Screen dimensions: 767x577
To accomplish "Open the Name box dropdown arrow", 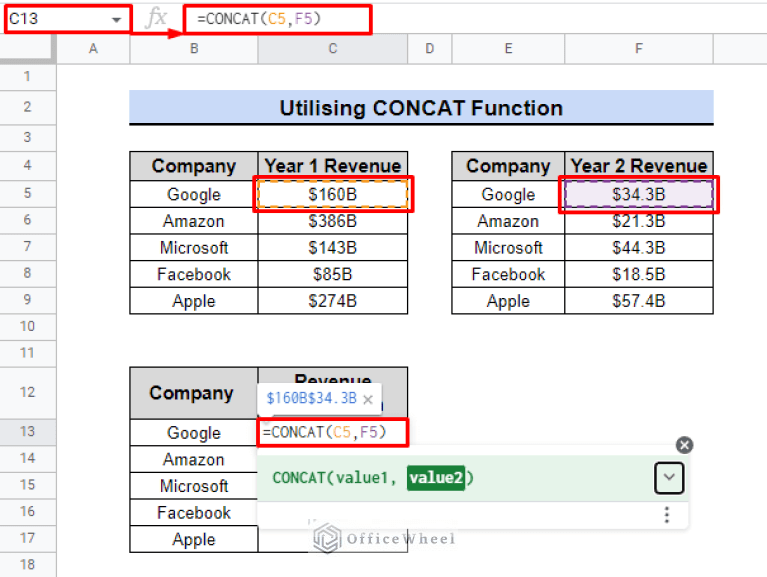I will pyautogui.click(x=116, y=20).
